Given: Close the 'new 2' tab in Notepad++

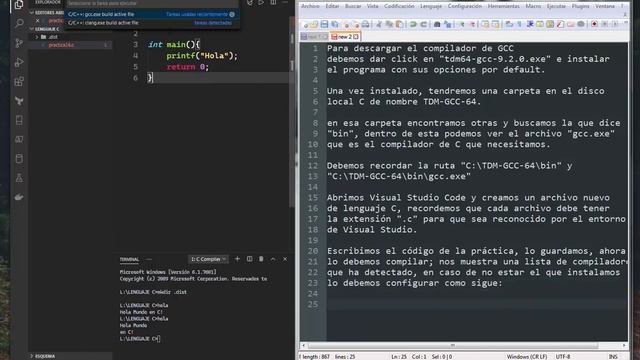Looking at the screenshot, I should click(356, 37).
